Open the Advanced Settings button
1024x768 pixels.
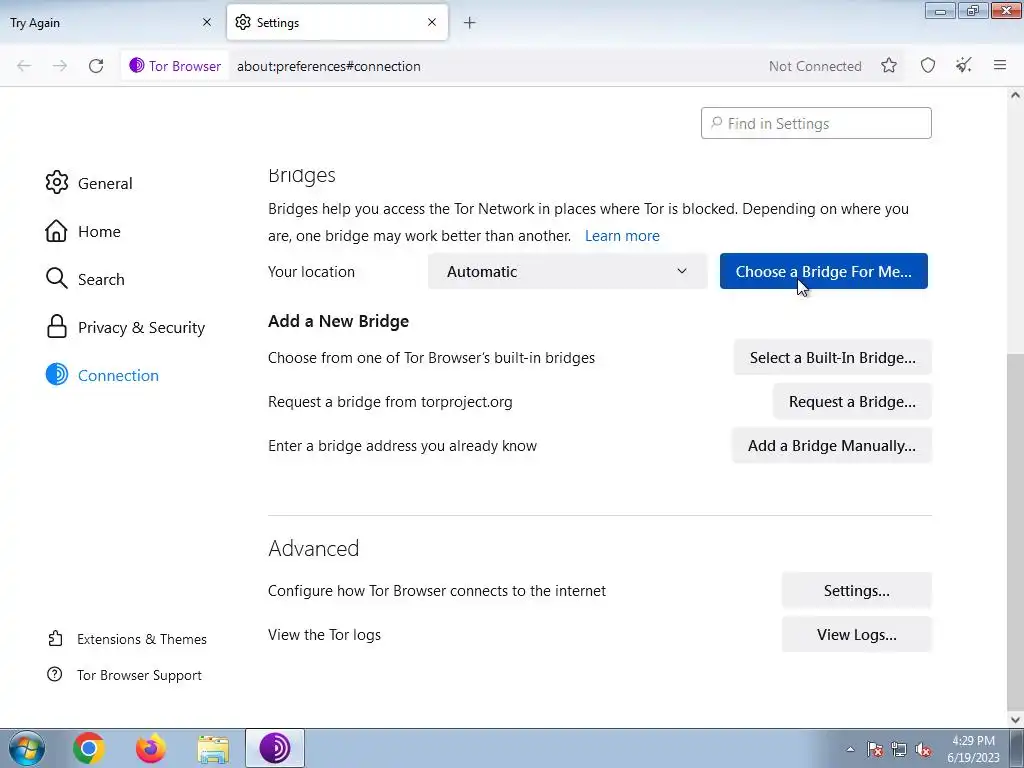coord(857,590)
